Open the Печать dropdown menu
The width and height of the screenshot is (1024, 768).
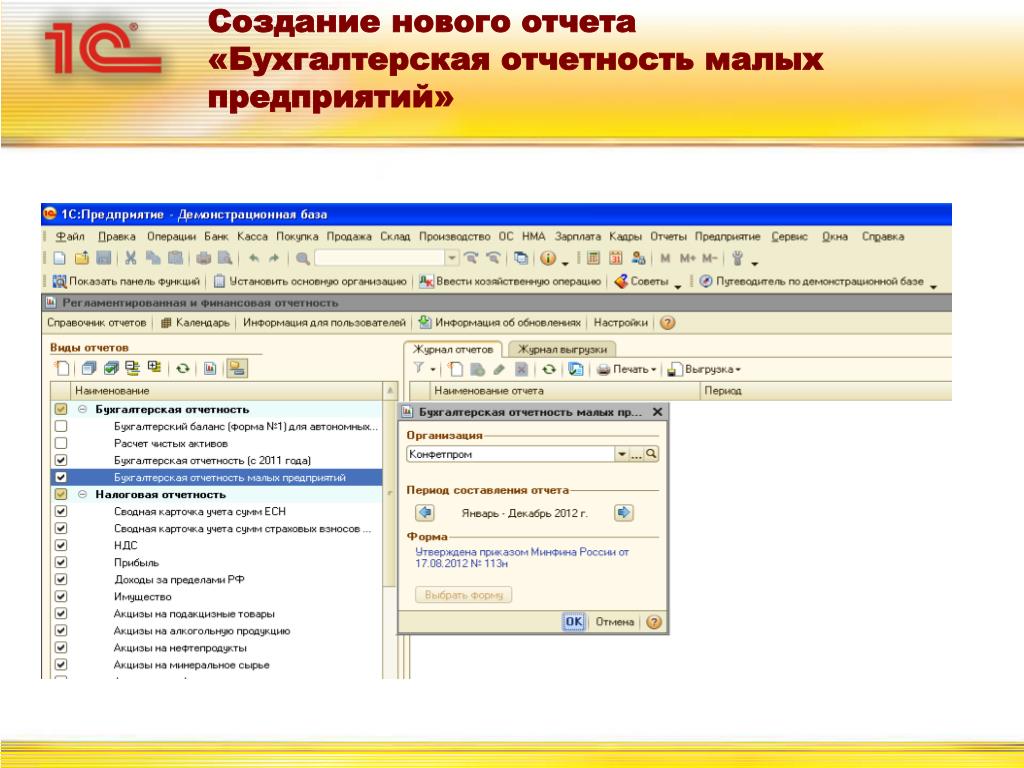point(626,369)
